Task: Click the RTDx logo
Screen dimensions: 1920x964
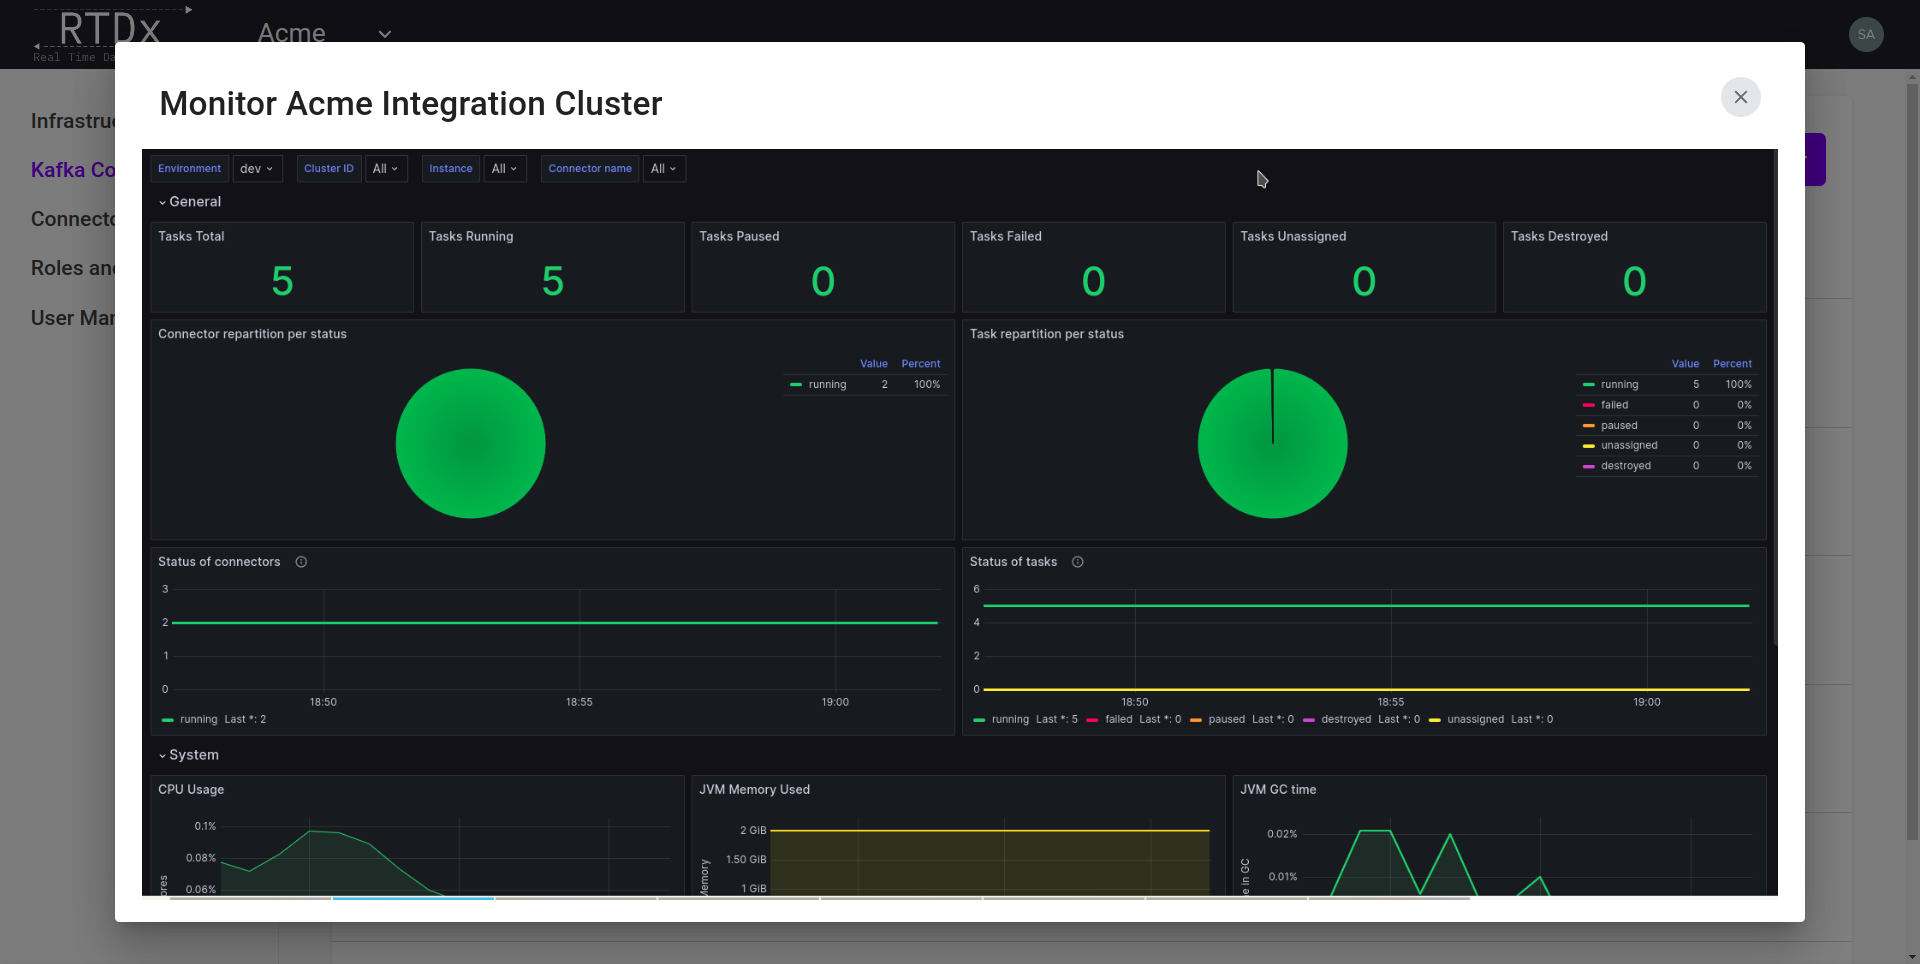Action: point(109,30)
